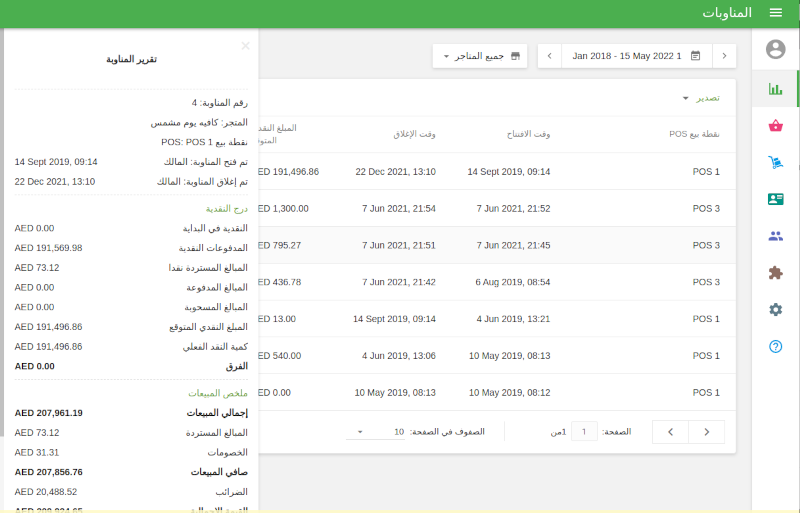Click the الفرق difference row label

(237, 366)
